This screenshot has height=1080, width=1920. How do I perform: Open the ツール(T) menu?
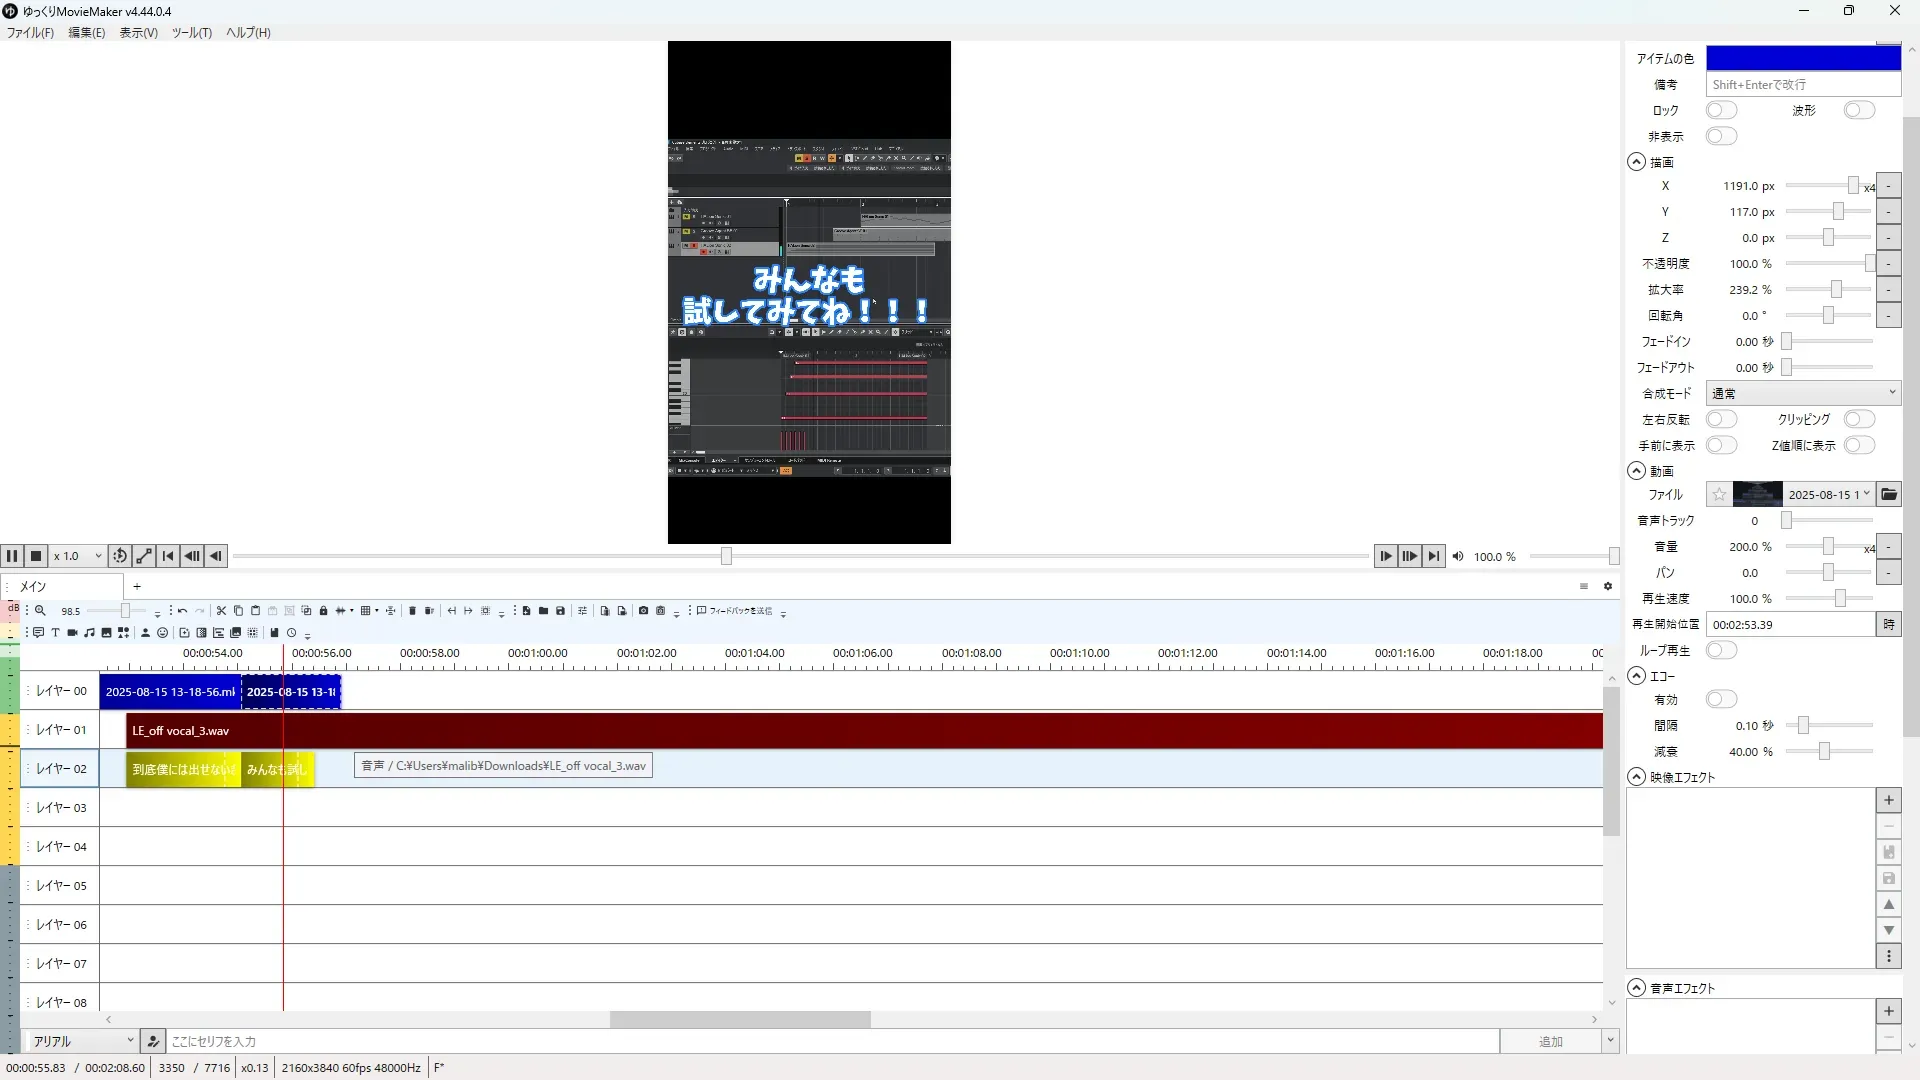[x=191, y=33]
